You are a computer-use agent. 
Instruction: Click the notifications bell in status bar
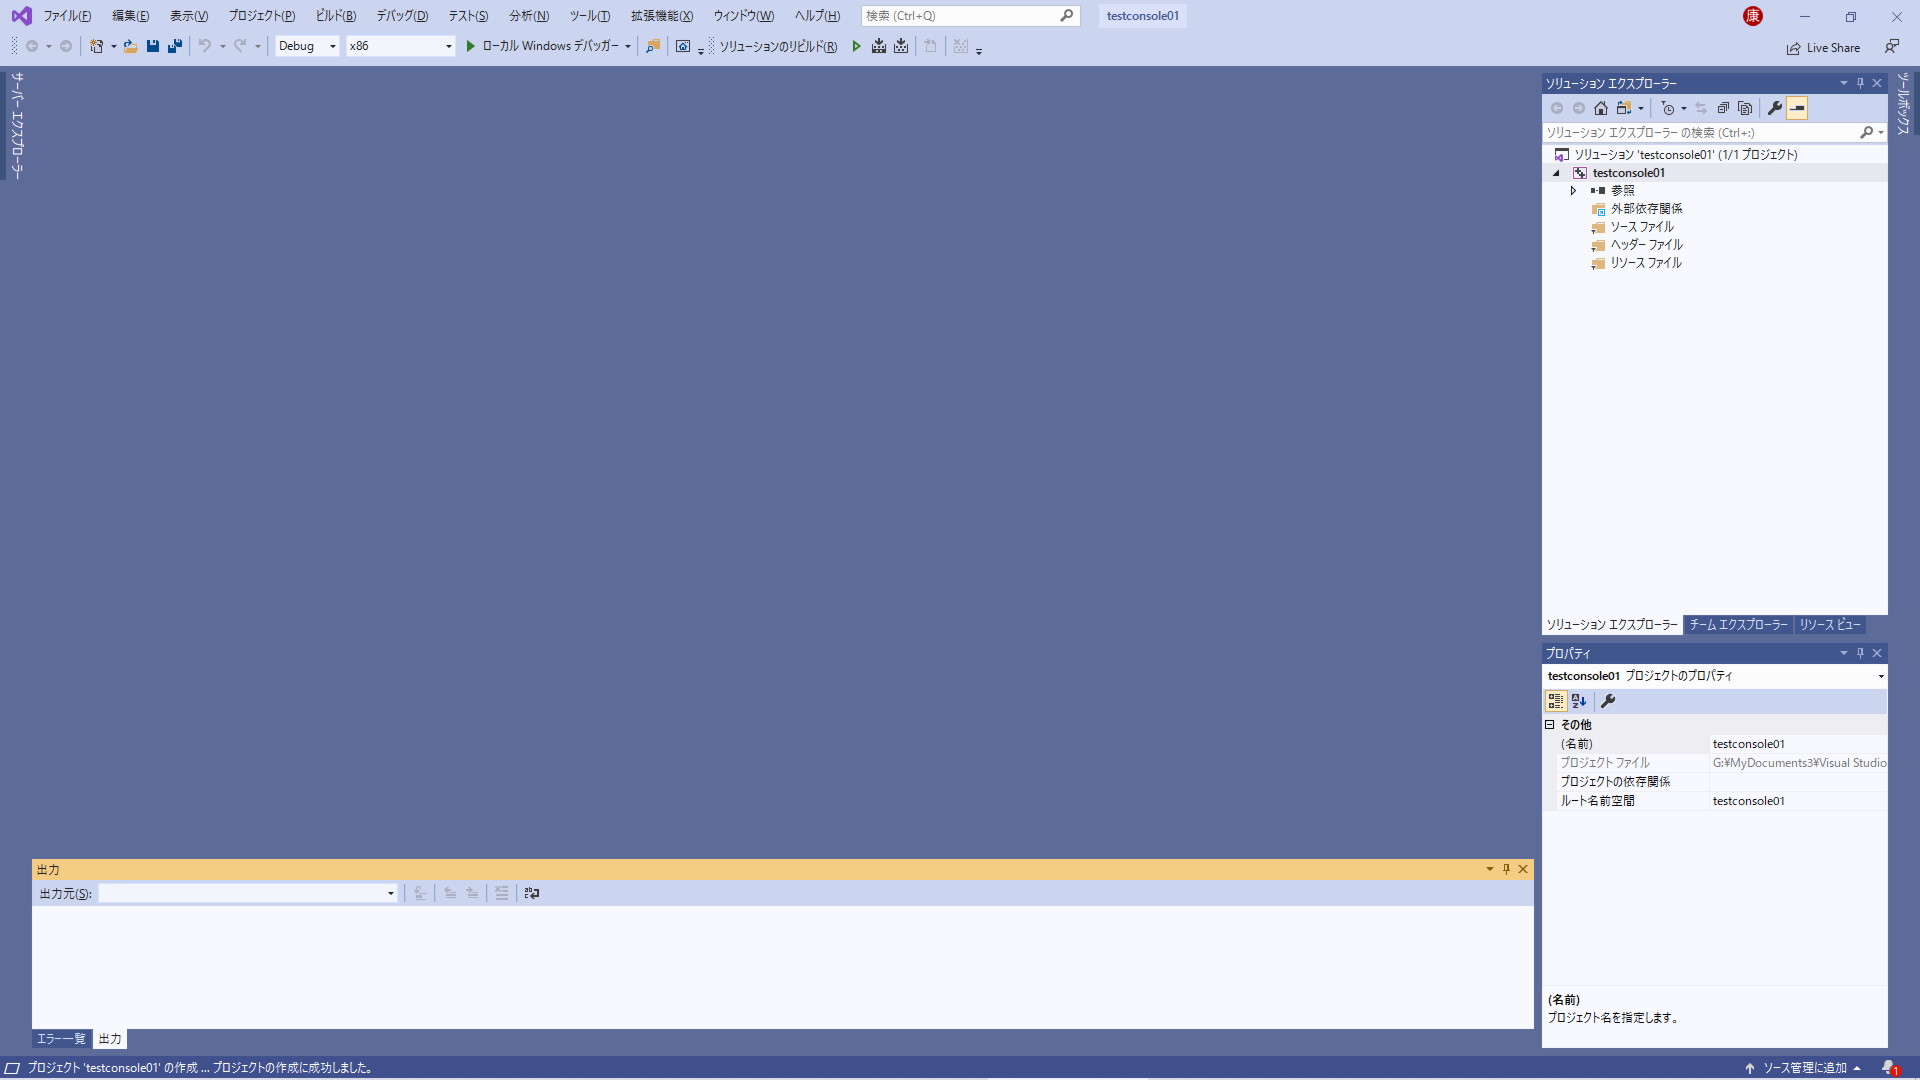click(1888, 1068)
